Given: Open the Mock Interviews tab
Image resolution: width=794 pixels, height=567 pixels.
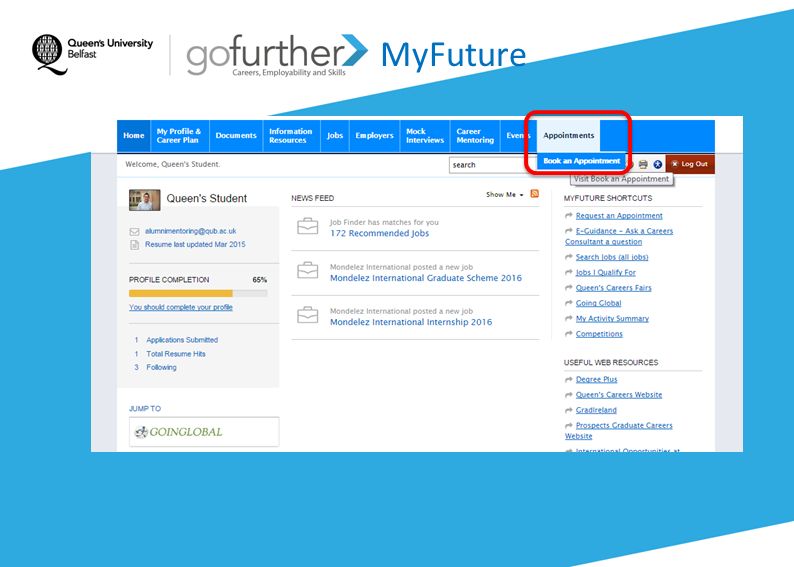Looking at the screenshot, I should point(425,136).
